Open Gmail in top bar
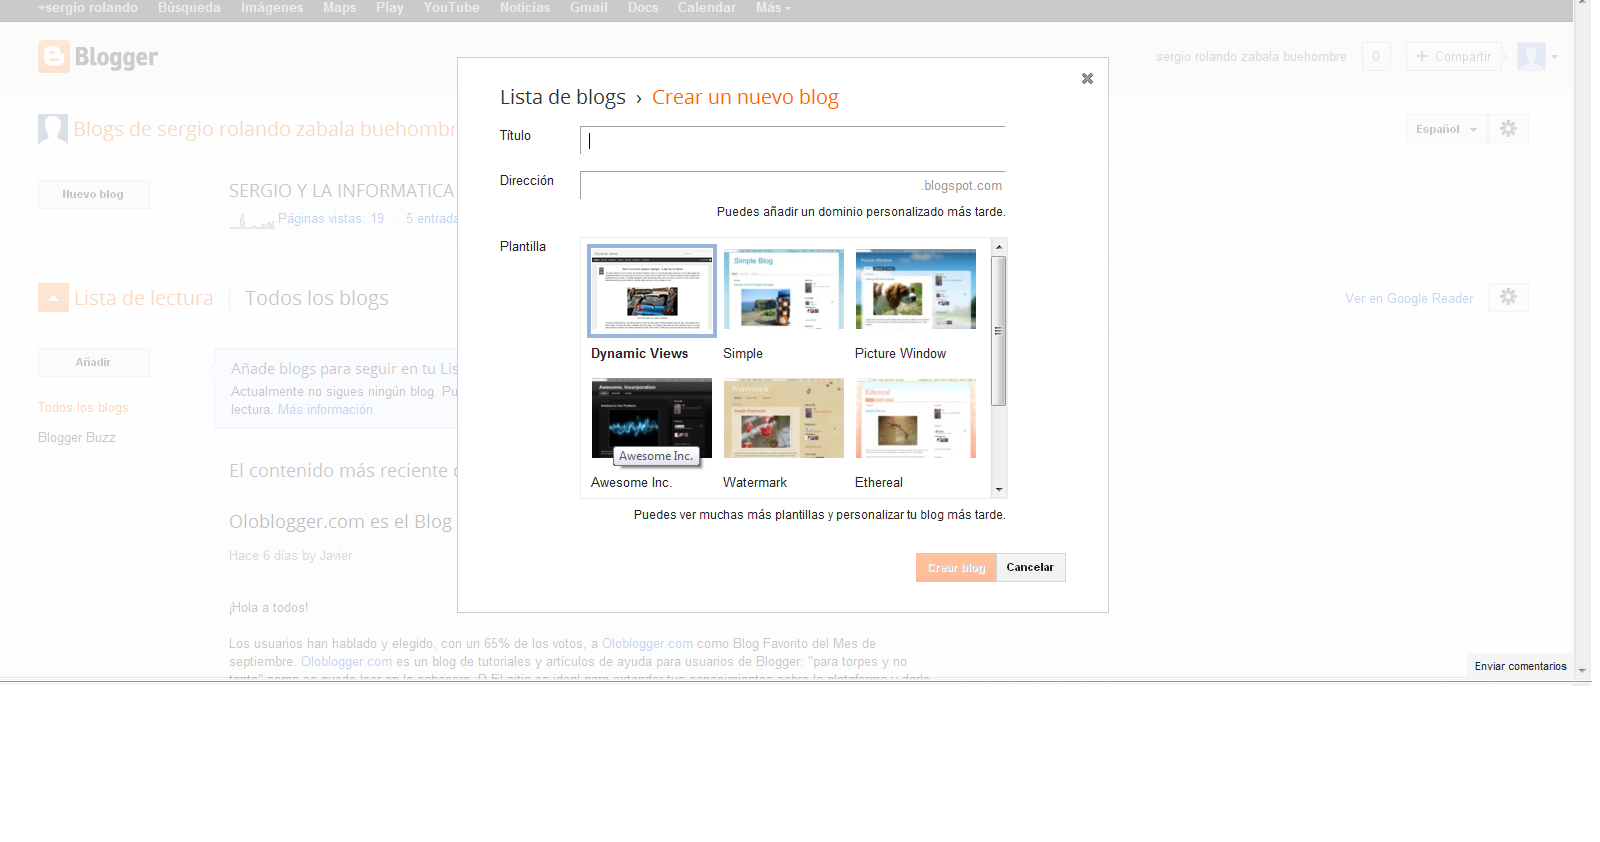 589,8
